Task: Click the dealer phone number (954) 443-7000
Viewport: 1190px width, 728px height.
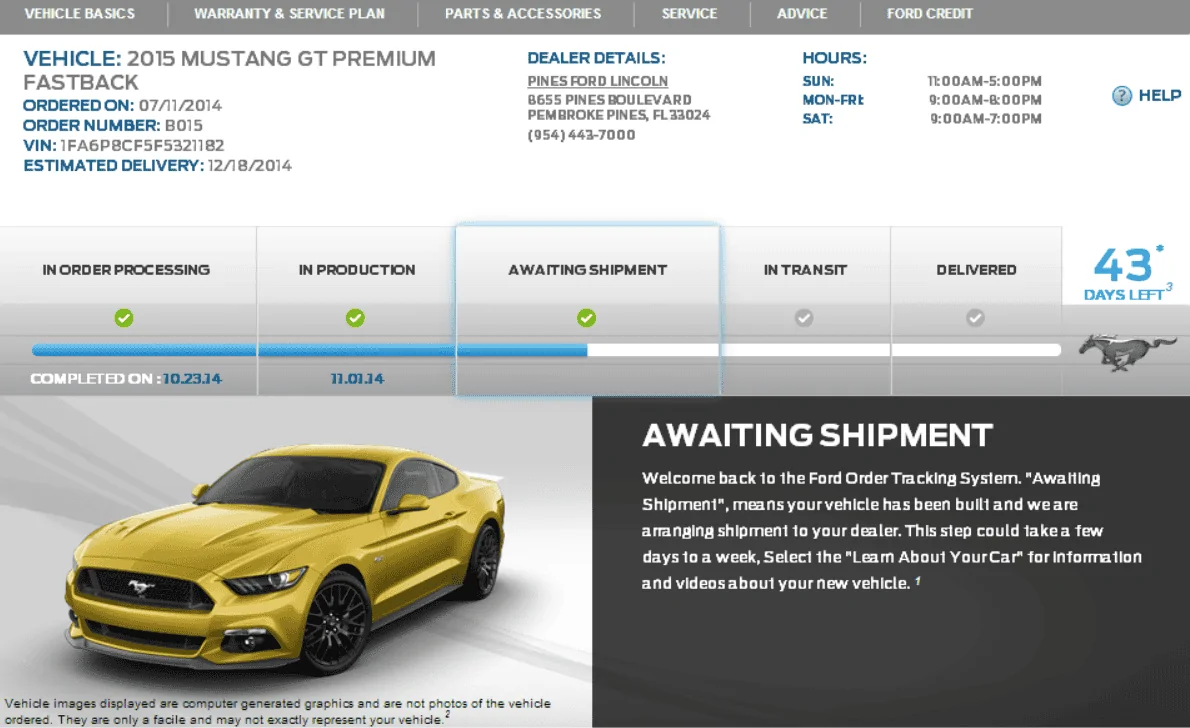Action: [581, 135]
